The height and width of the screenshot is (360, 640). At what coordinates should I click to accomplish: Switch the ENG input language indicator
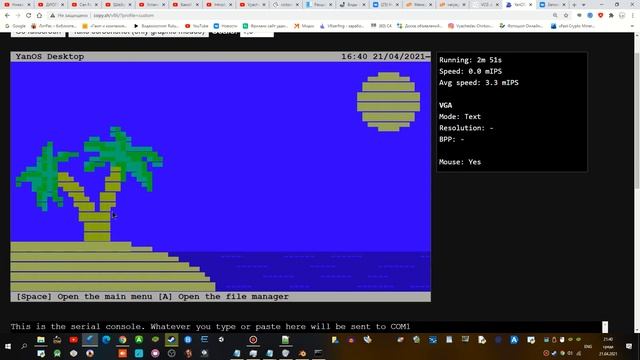point(588,347)
